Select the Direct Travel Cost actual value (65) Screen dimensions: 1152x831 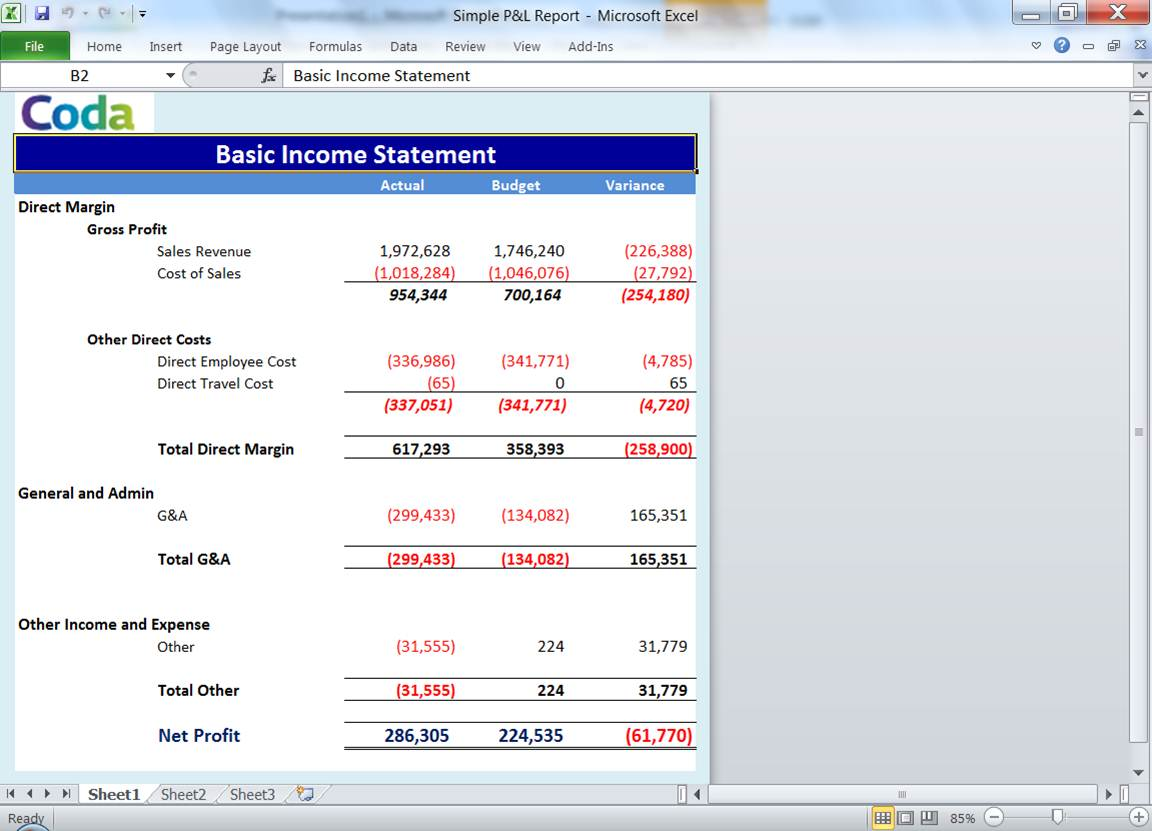click(442, 383)
